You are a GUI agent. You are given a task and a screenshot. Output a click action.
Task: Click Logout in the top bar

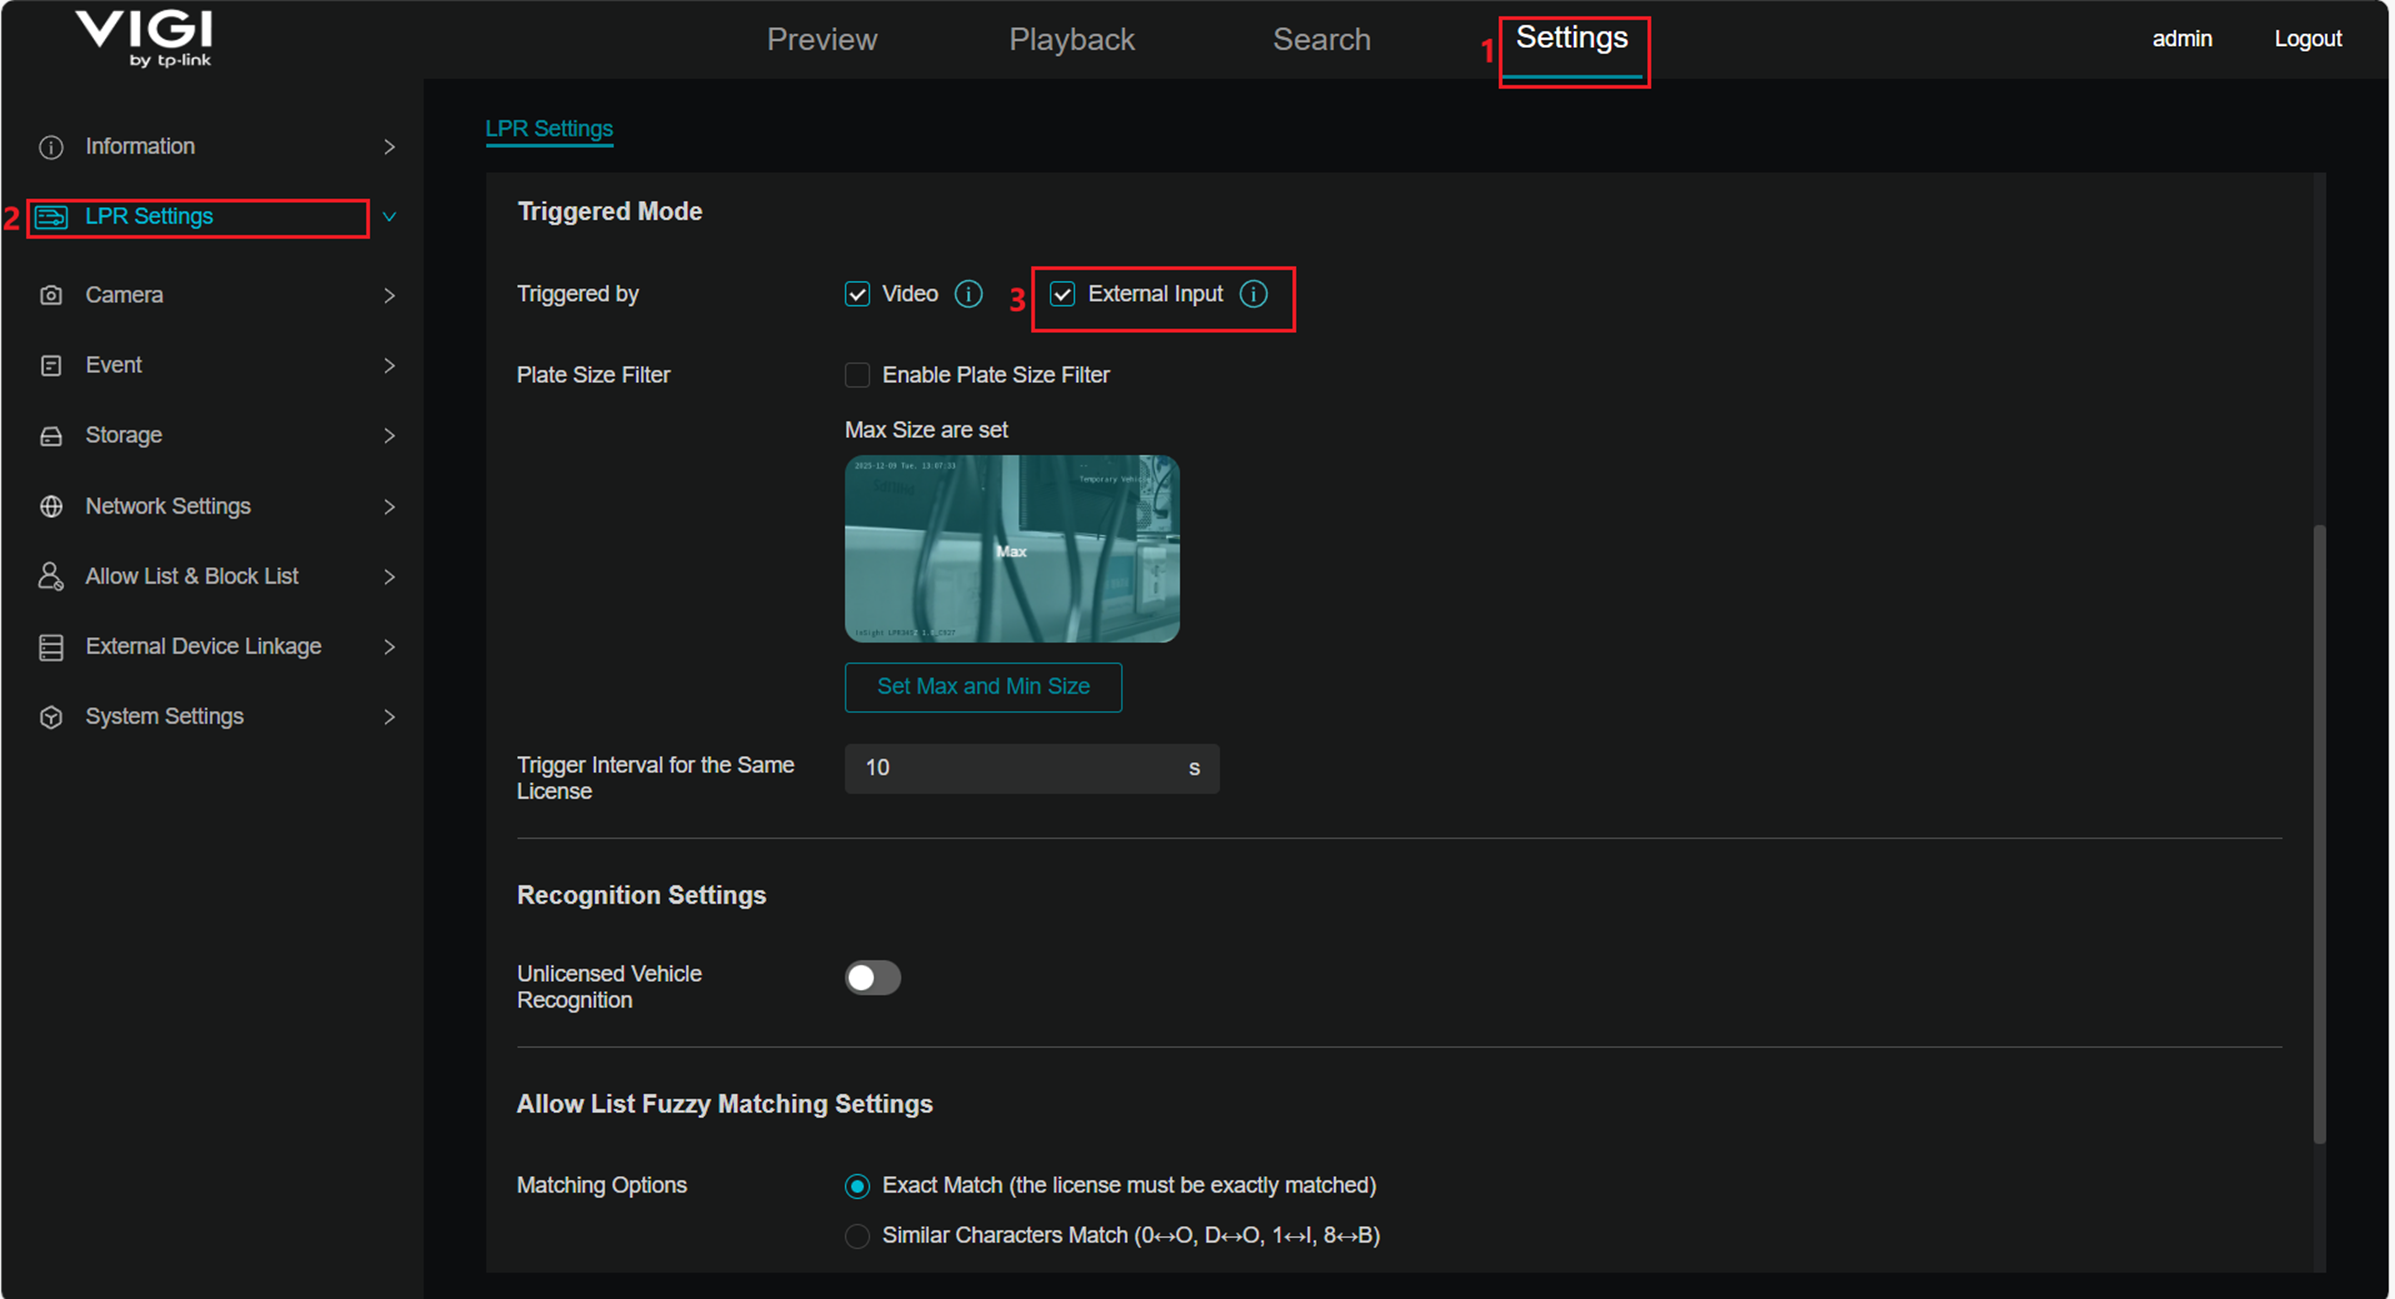(x=2307, y=38)
